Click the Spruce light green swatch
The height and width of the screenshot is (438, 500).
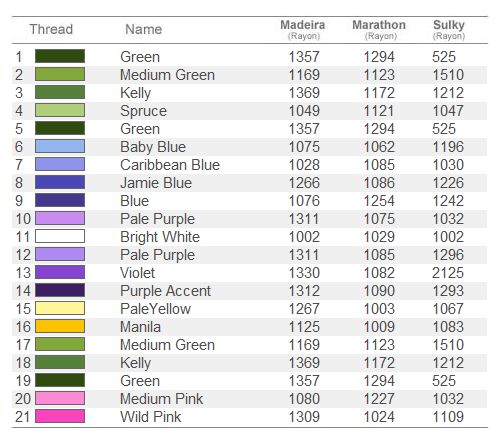click(x=60, y=110)
